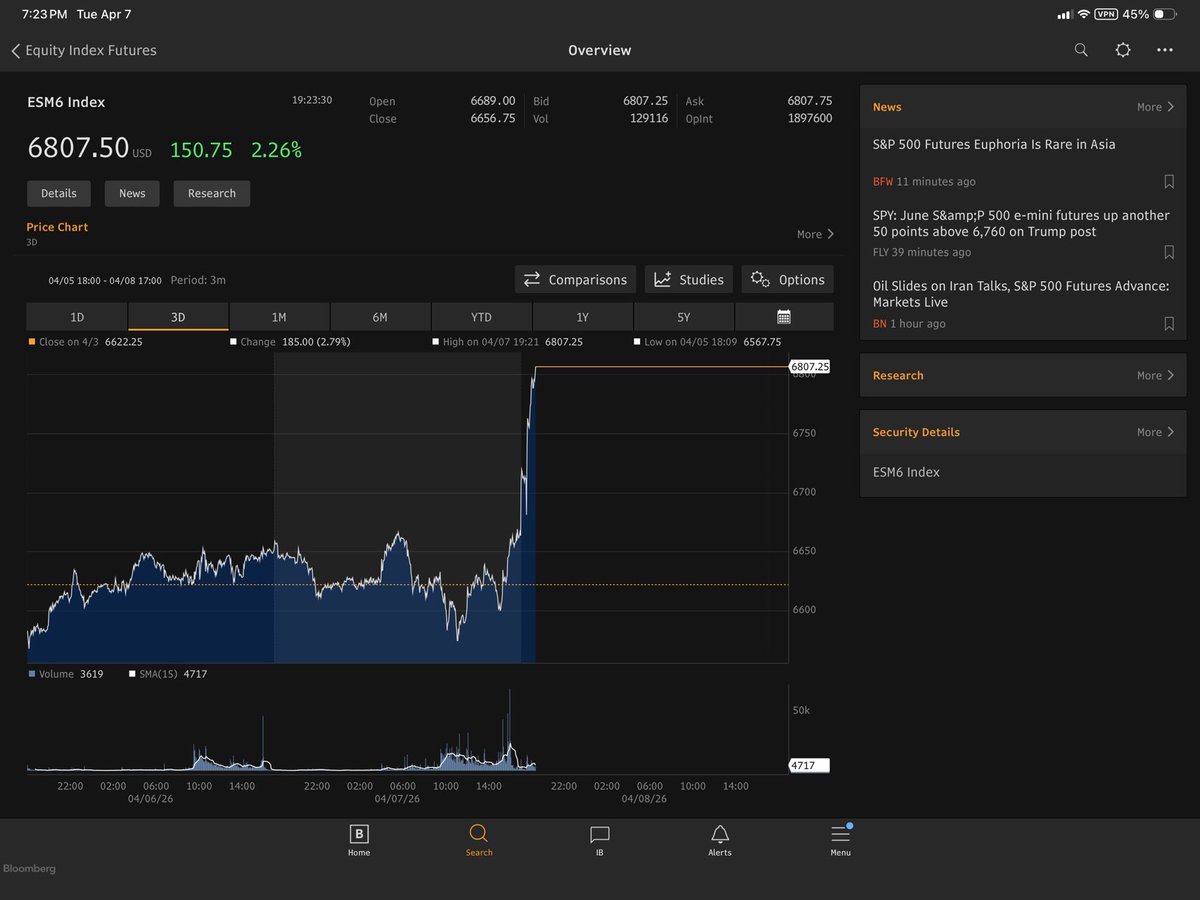
Task: Open Menu in bottom bar
Action: click(x=840, y=840)
